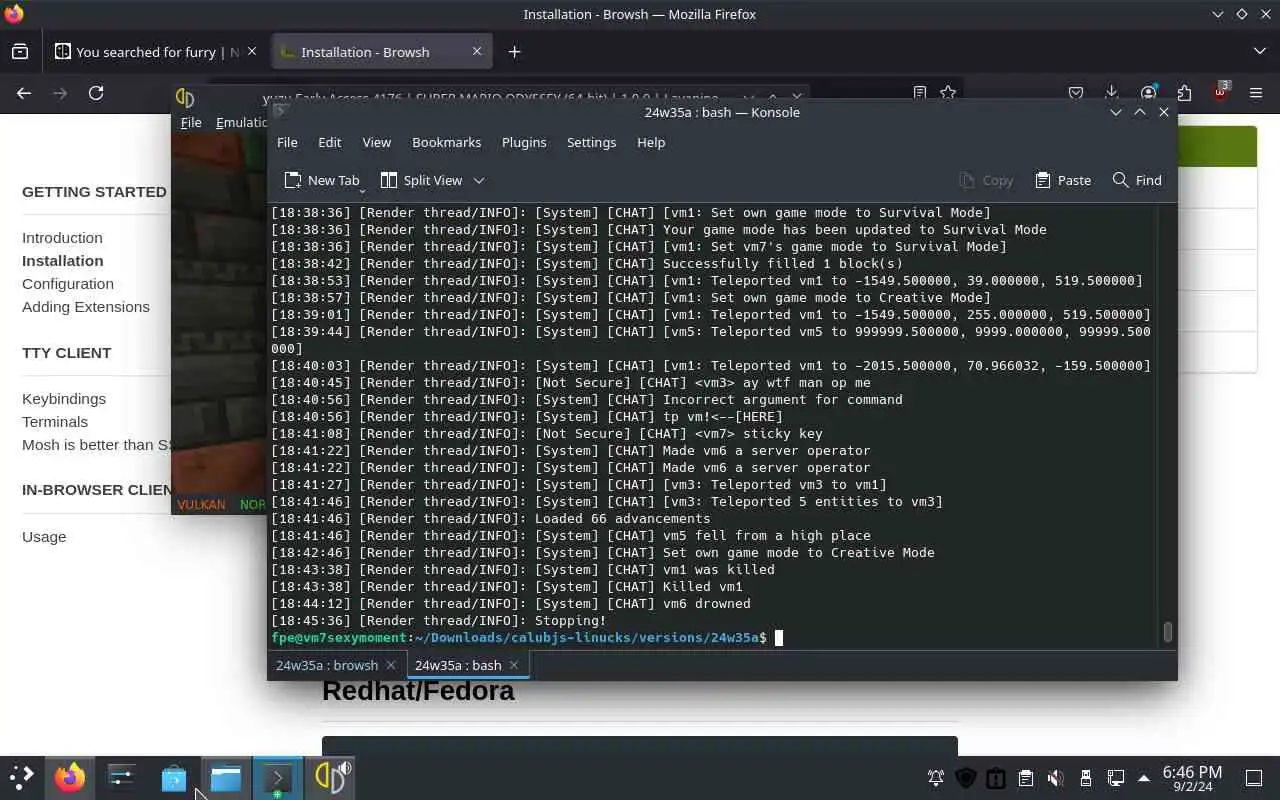Open the Keybindings sidebar link
The image size is (1280, 800).
(64, 399)
